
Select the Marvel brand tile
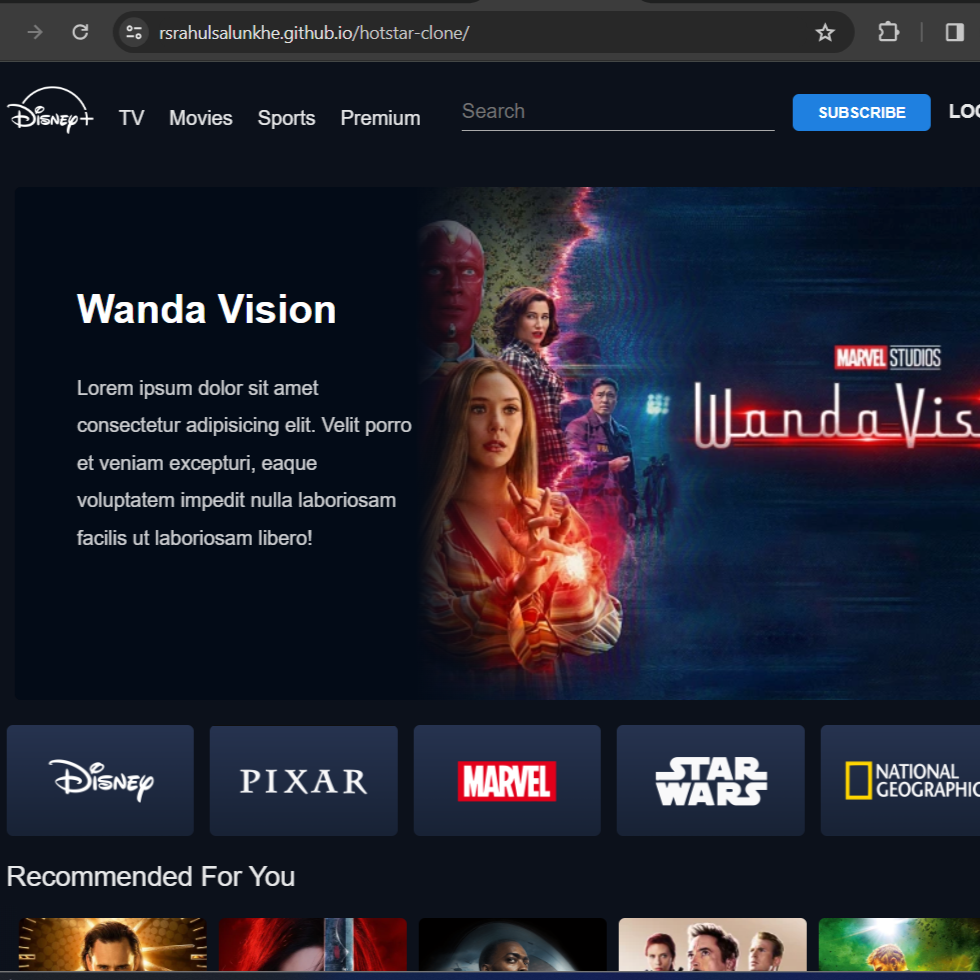point(507,780)
